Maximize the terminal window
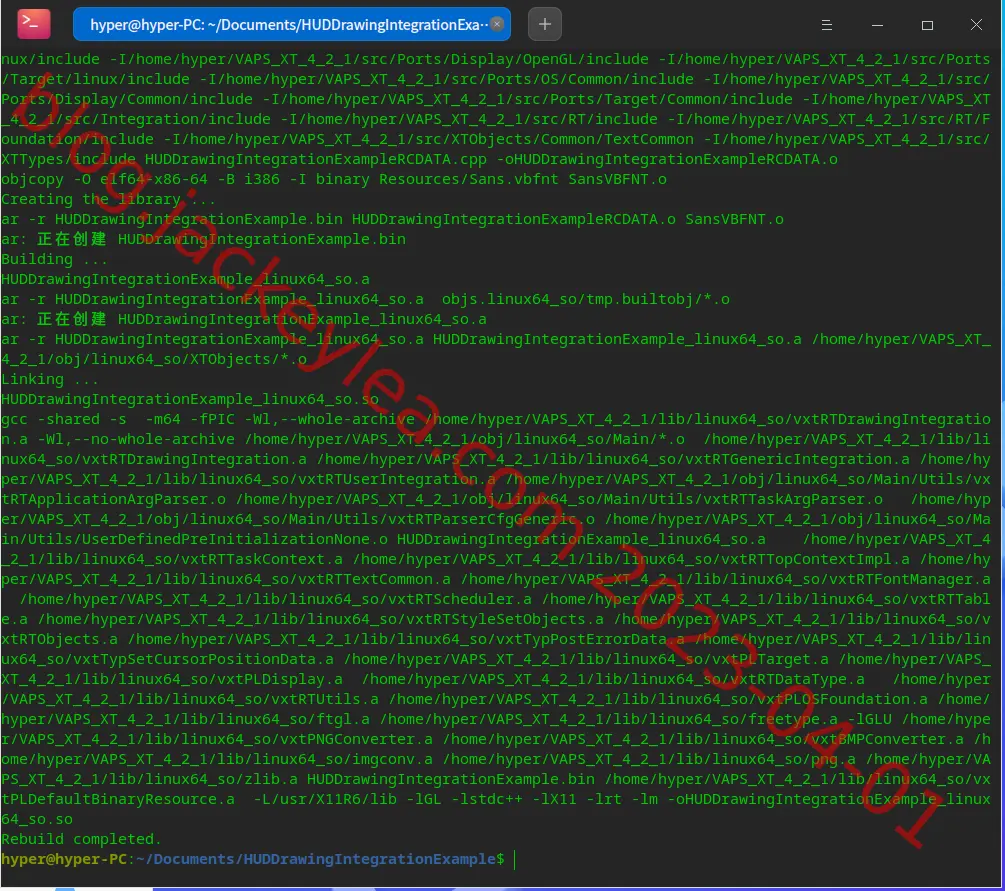 927,25
